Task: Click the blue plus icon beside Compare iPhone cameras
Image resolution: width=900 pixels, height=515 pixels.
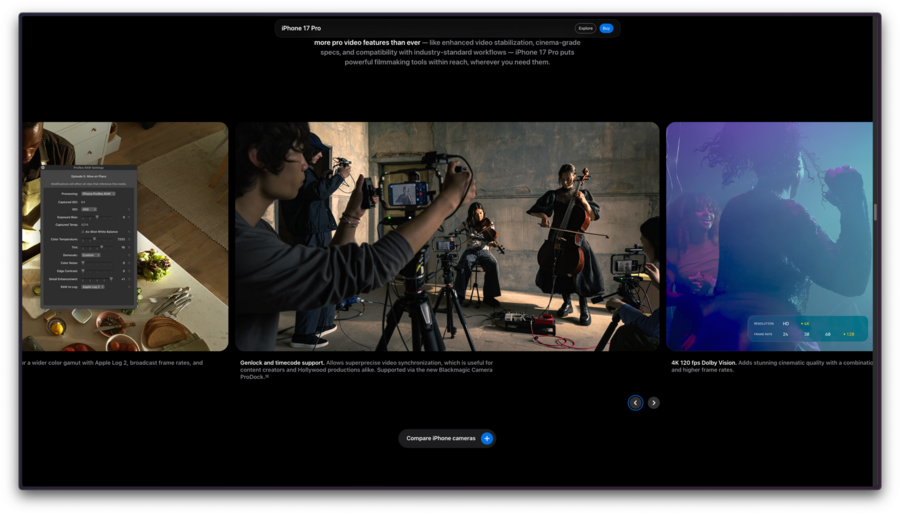Action: [487, 438]
